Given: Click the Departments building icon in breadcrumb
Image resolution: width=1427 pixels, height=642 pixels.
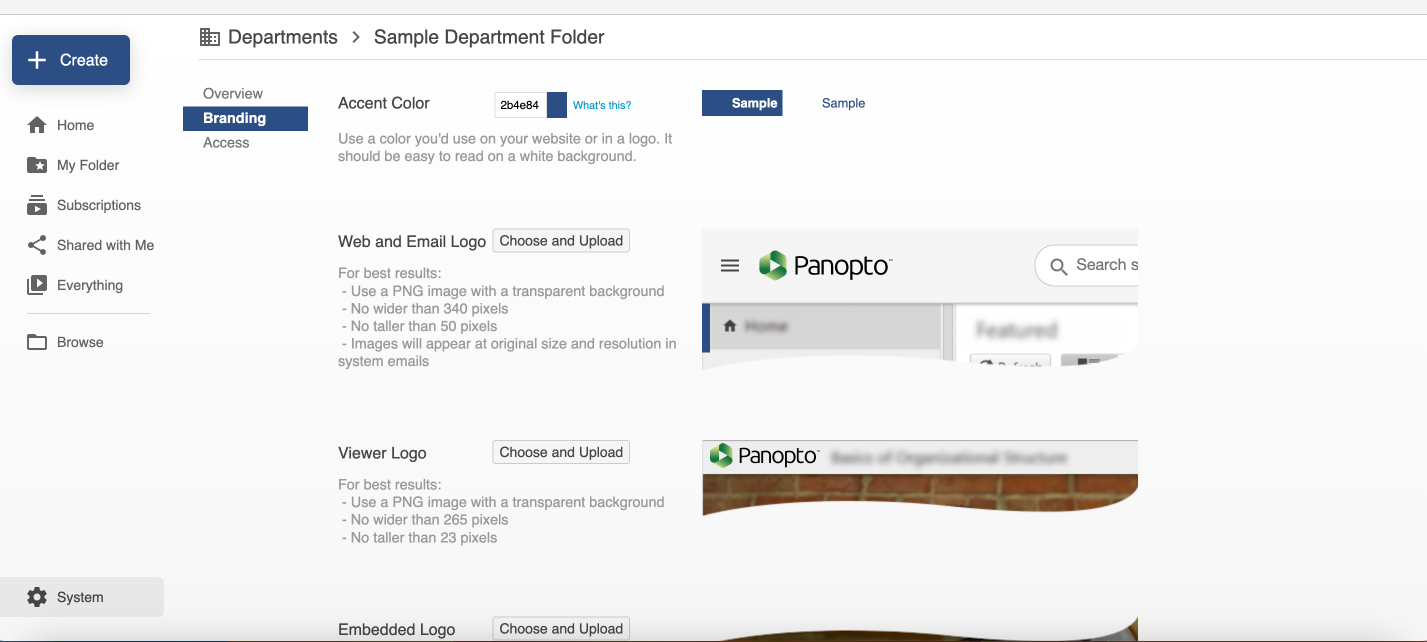Looking at the screenshot, I should (x=210, y=37).
